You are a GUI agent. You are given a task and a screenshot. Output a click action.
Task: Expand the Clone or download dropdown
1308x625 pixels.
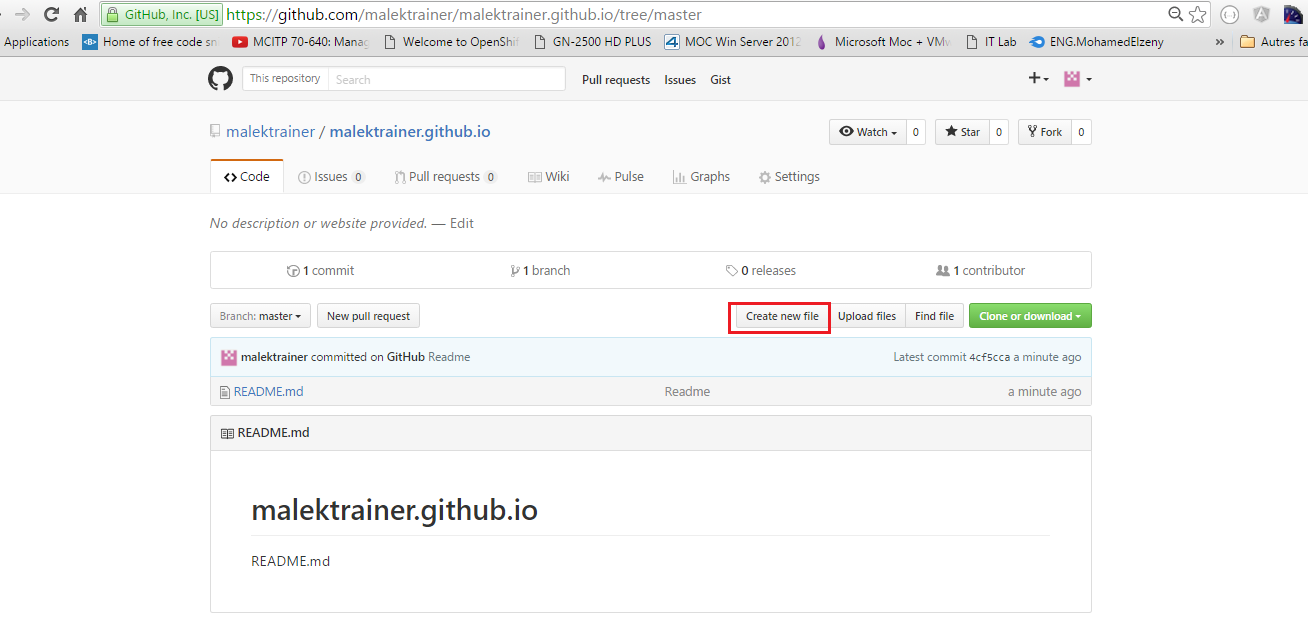point(1030,316)
